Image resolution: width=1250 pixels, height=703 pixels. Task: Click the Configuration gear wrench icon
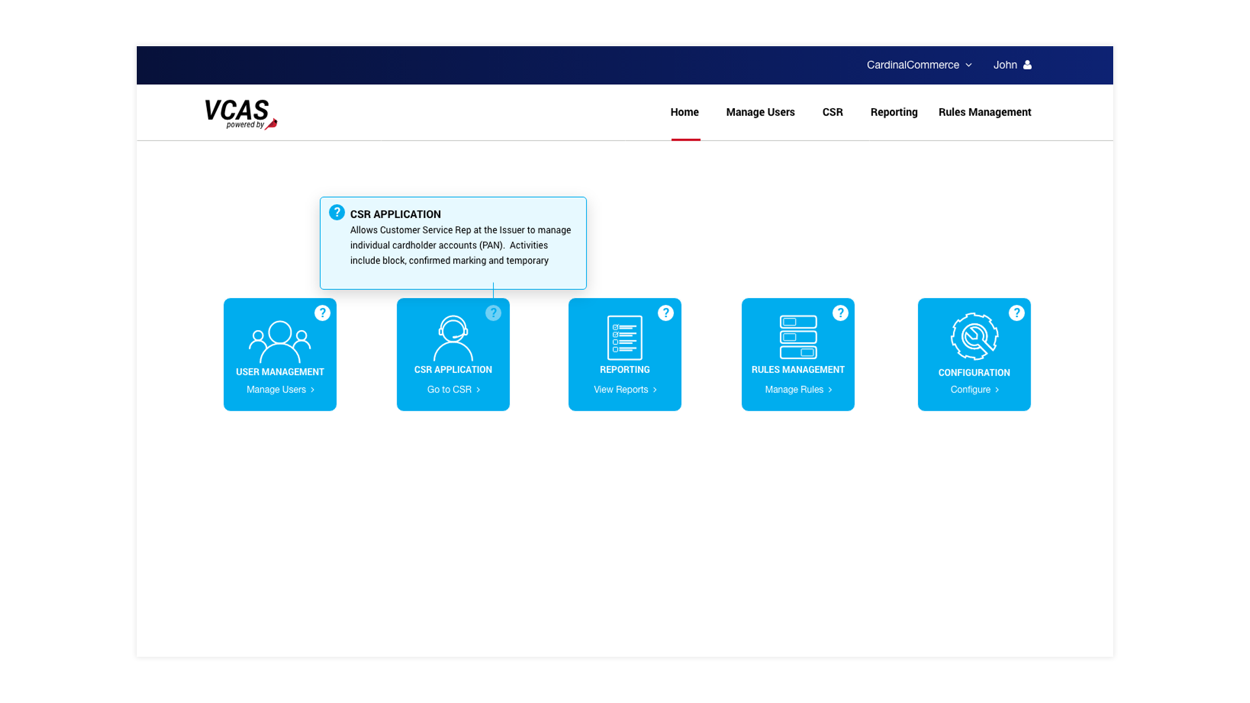point(974,337)
